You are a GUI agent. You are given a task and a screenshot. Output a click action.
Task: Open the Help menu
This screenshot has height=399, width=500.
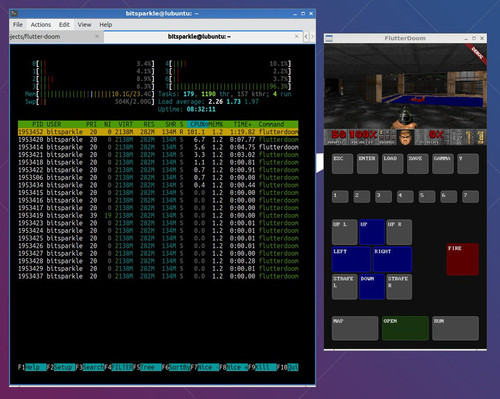[106, 25]
